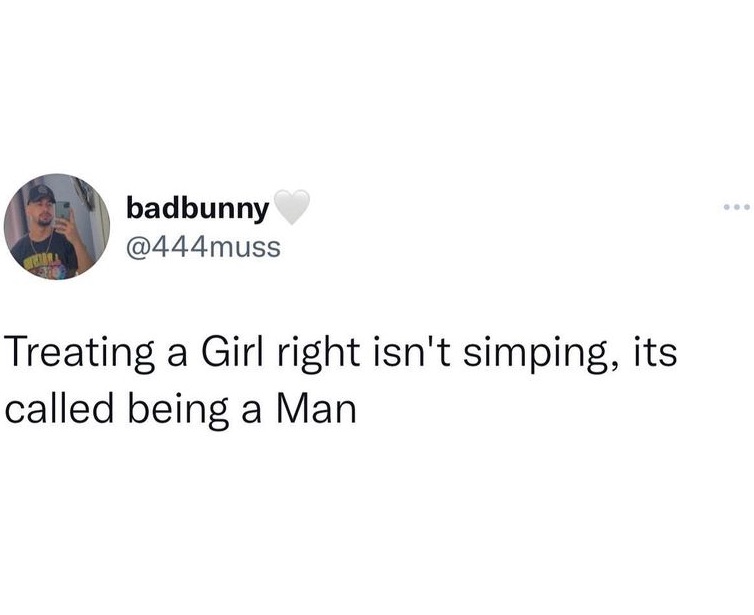Click the white heart emoji beside badbunny
754x615 pixels.
(x=291, y=207)
